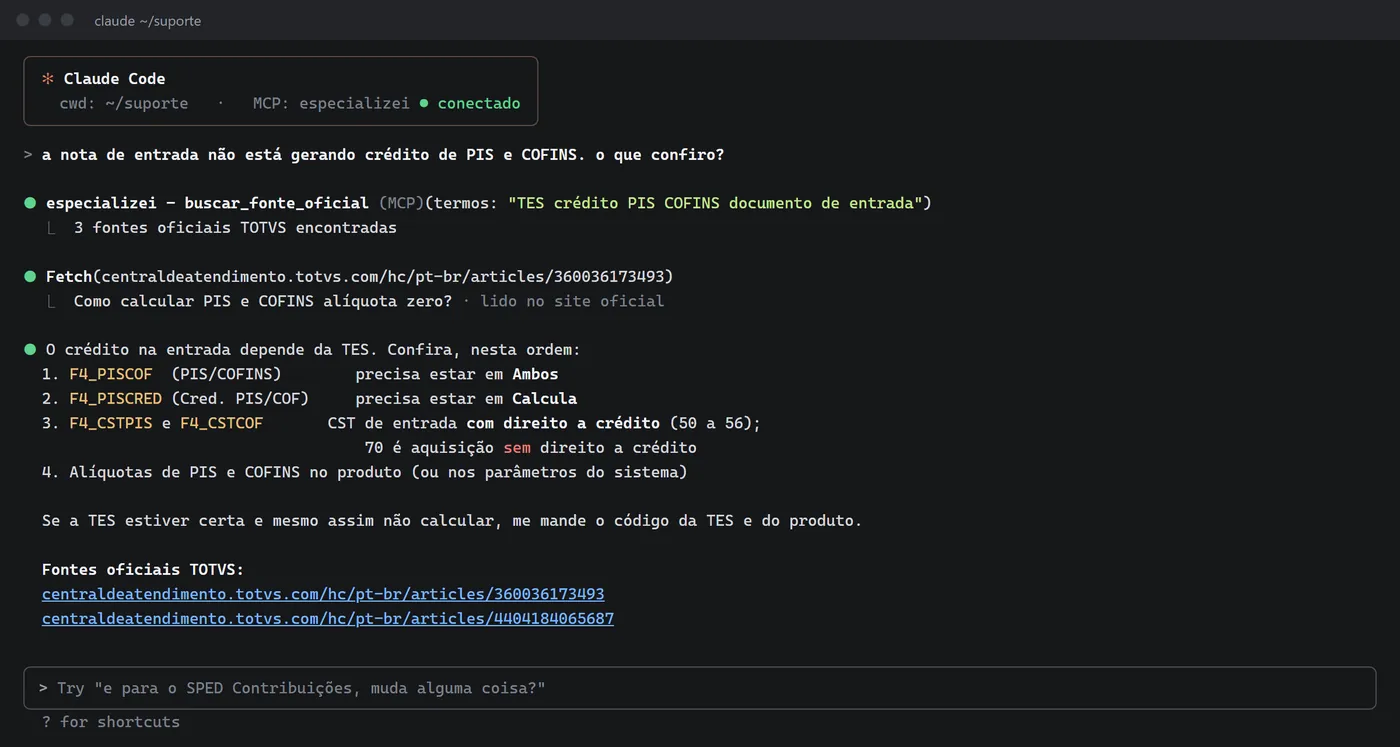The image size is (1400, 747).
Task: Click the F4_PISCOF field name
Action: (111, 374)
